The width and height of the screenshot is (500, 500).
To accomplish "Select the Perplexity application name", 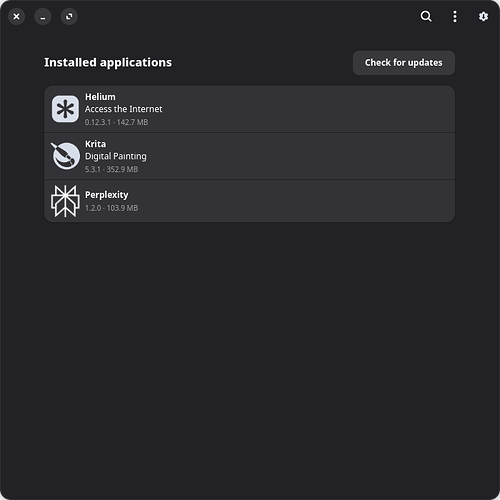I will click(x=106, y=195).
